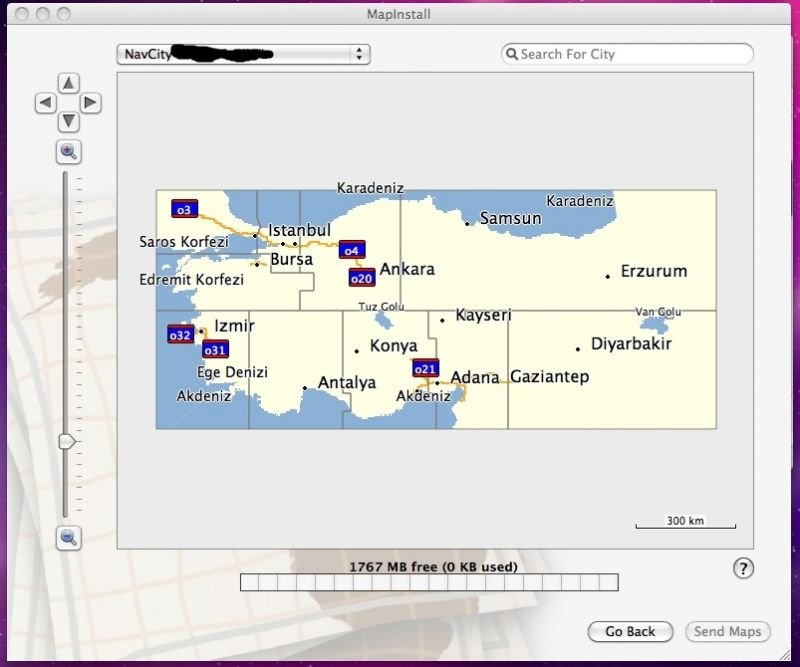Click the pan right arrow button
Screen dimensions: 800x667
tap(90, 102)
